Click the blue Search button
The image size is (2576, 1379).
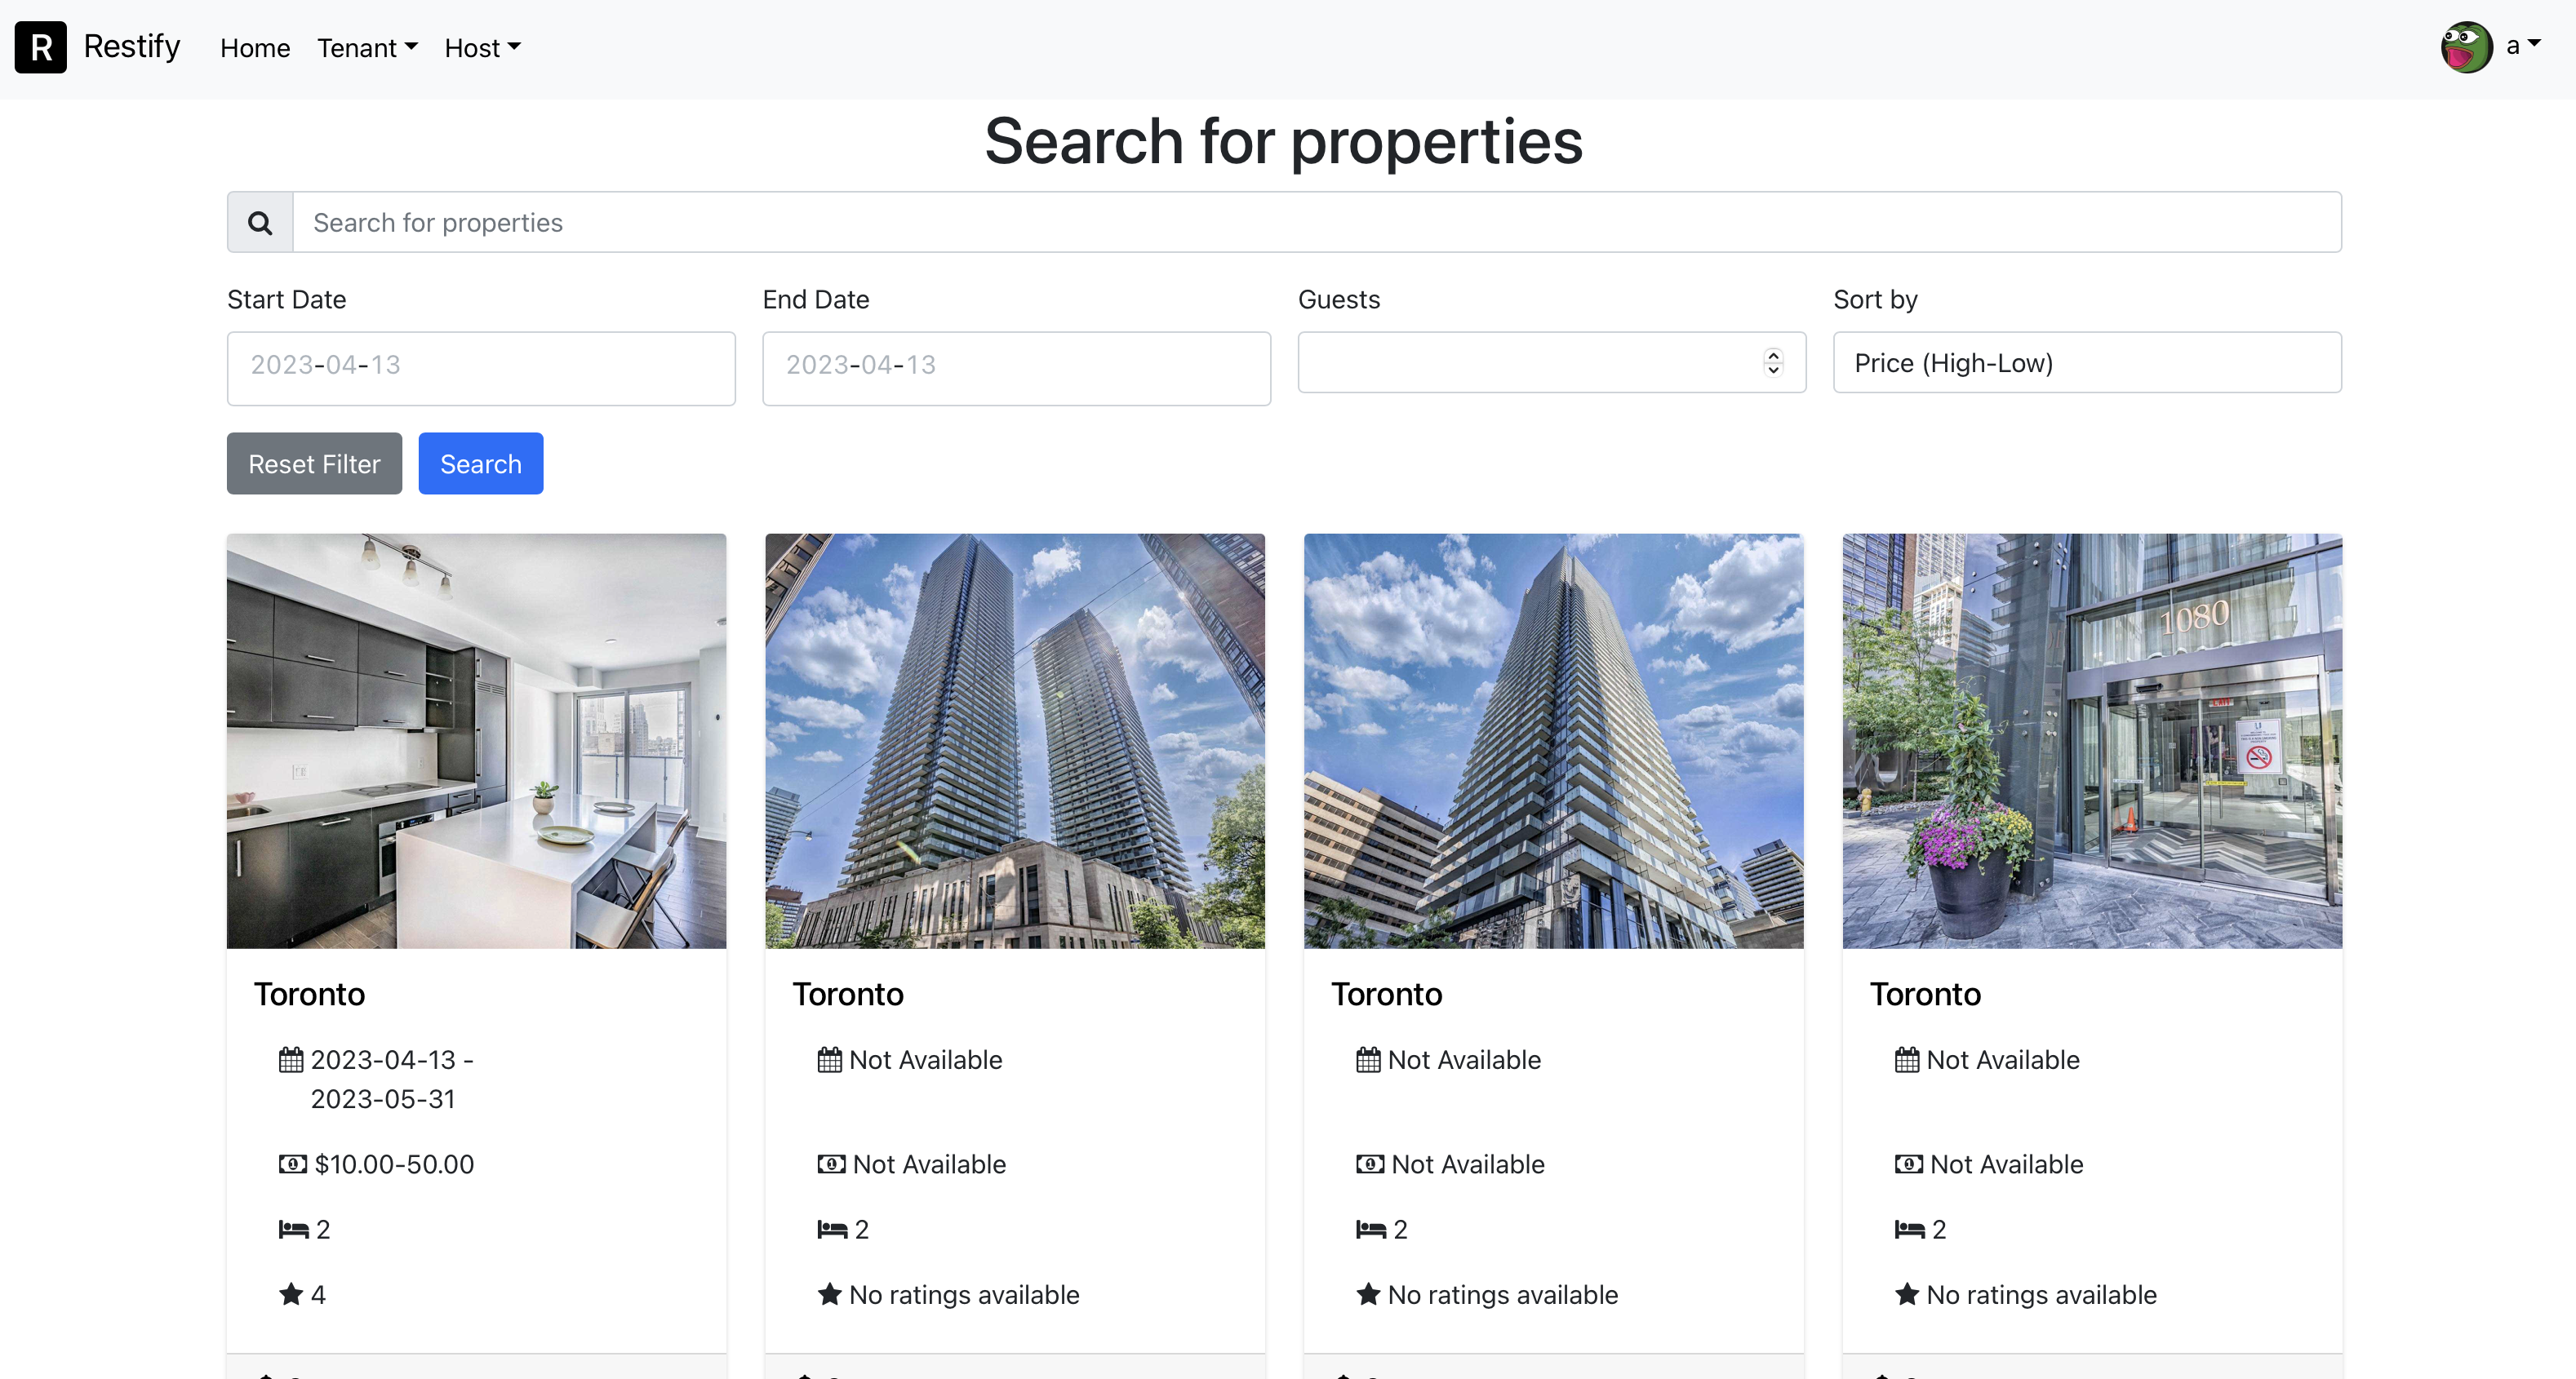481,463
